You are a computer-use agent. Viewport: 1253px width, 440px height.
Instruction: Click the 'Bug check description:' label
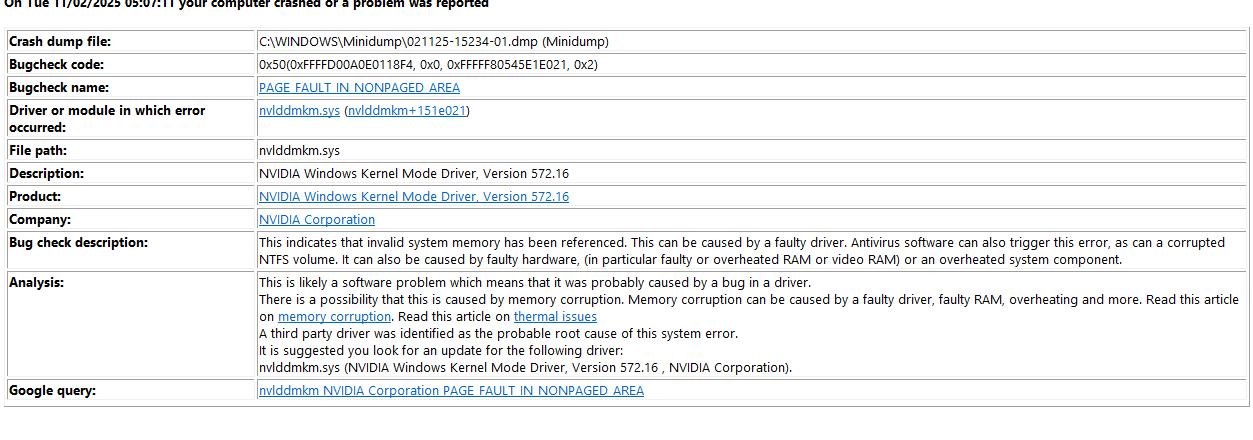point(78,243)
